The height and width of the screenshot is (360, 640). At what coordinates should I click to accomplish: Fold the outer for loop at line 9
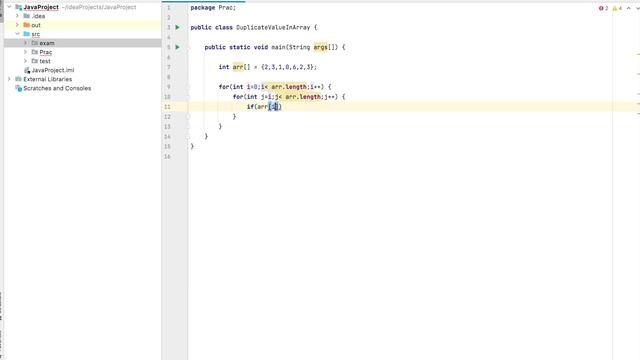pos(188,87)
